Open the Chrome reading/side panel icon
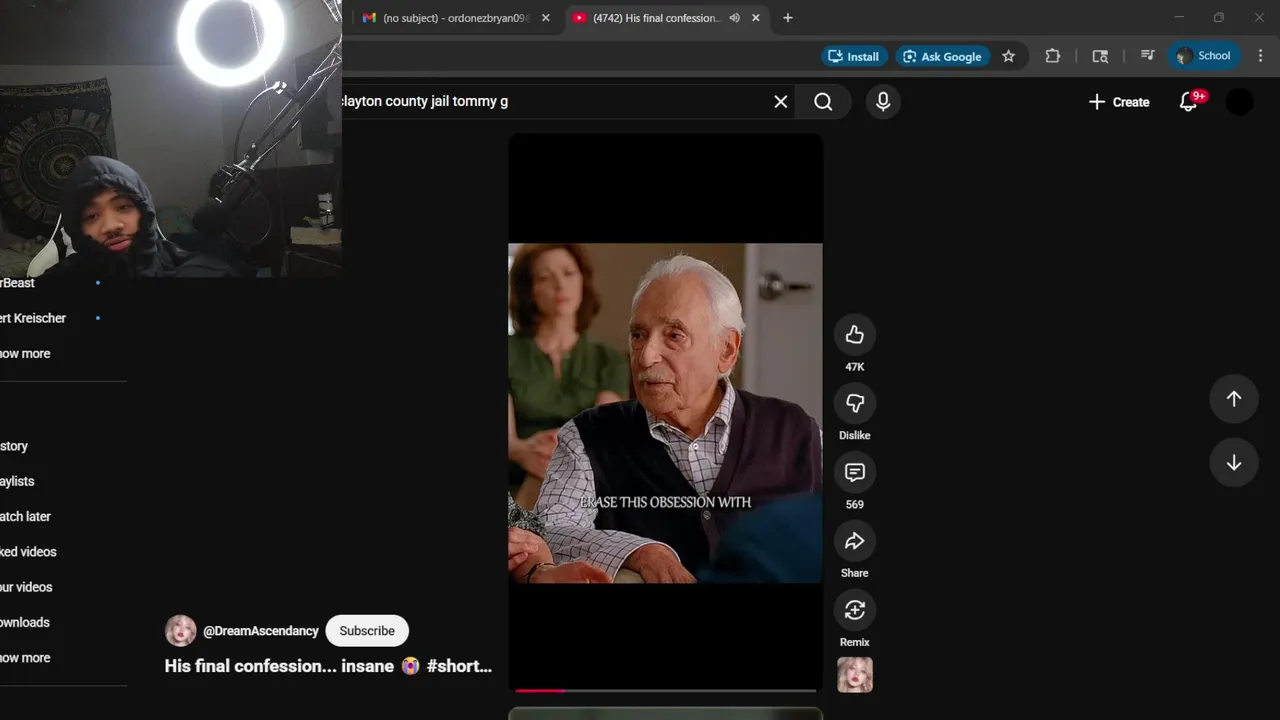 pos(1100,56)
